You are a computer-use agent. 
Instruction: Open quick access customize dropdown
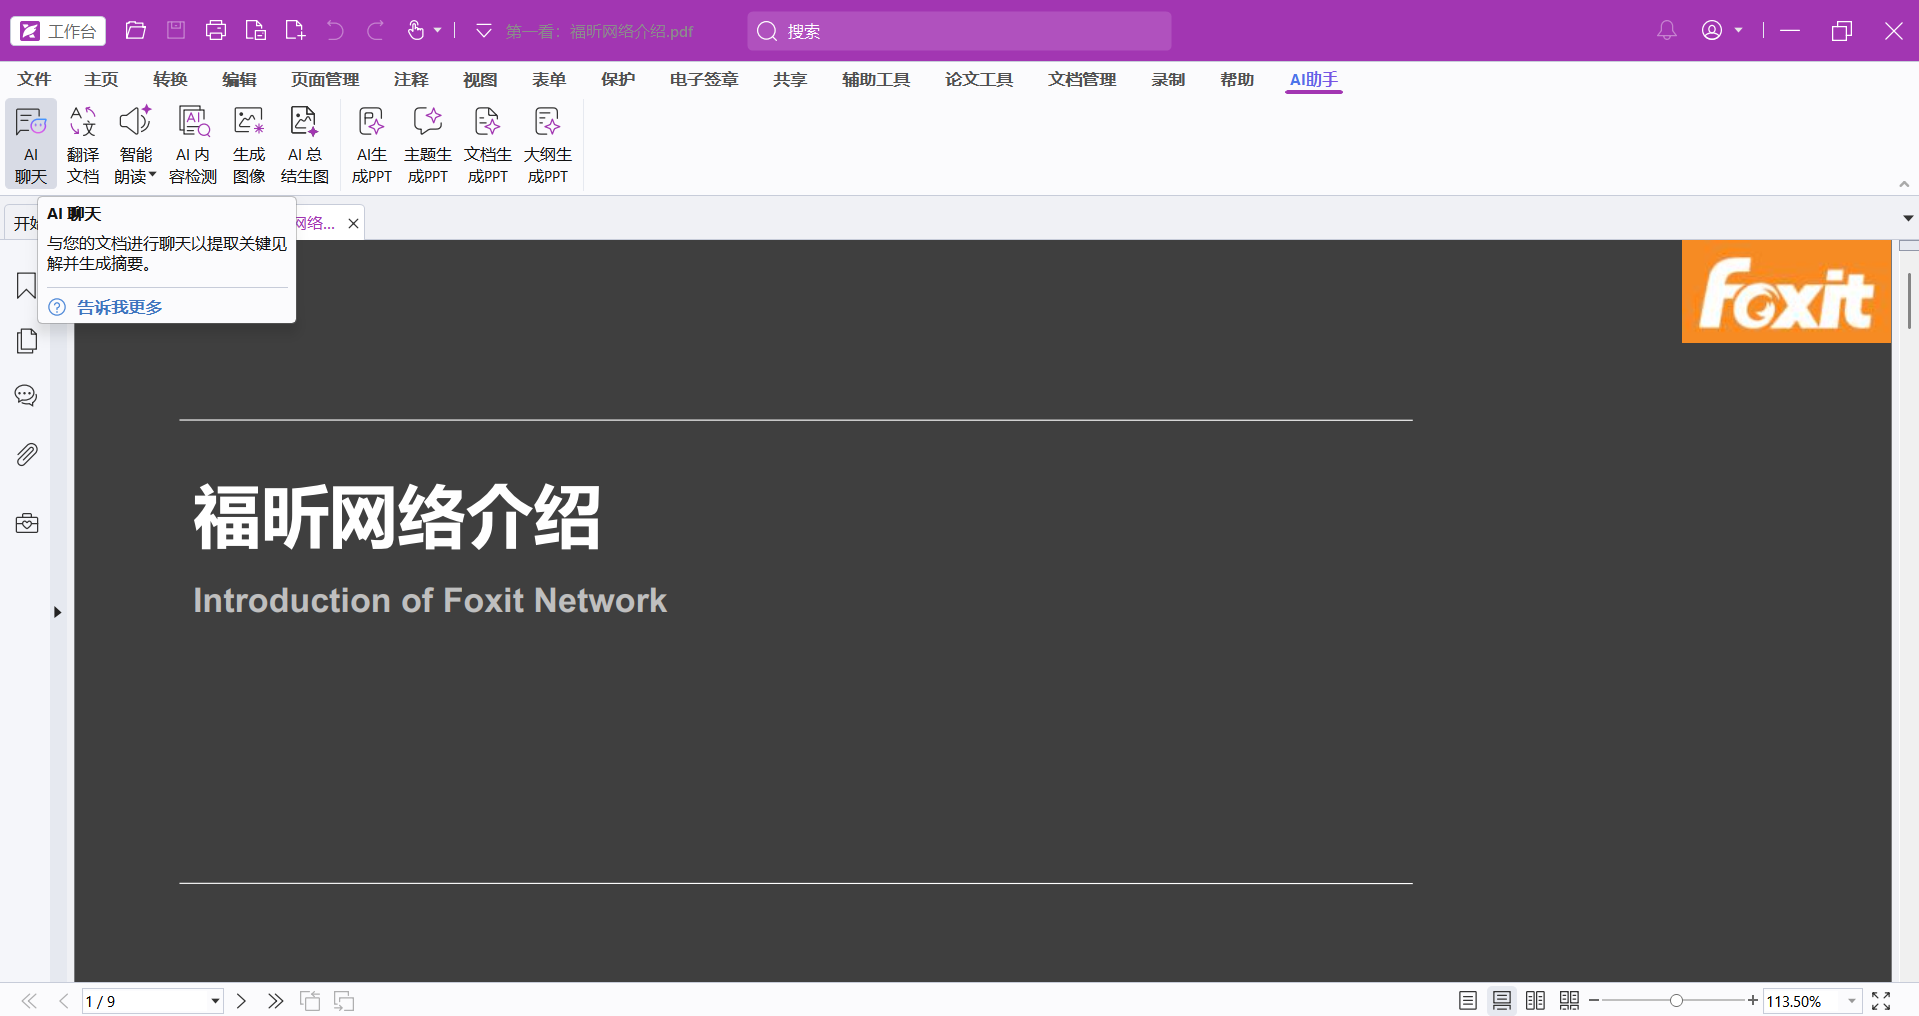(484, 31)
